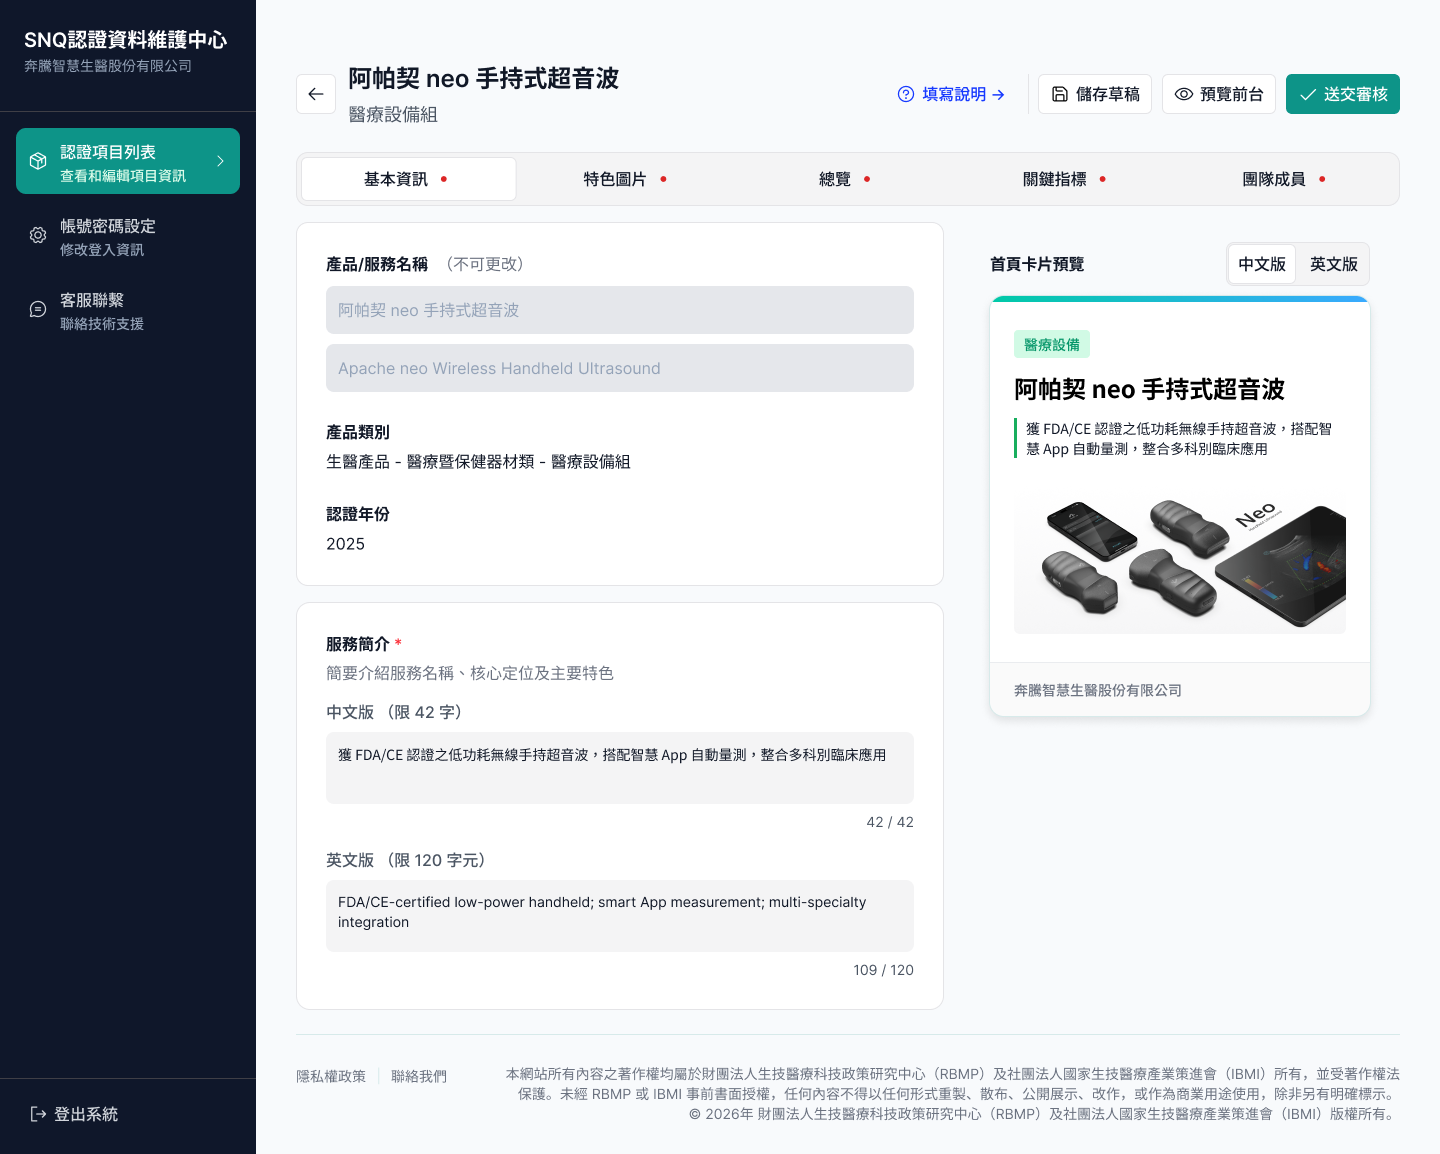Click the disabled Chinese product name field

click(x=620, y=310)
